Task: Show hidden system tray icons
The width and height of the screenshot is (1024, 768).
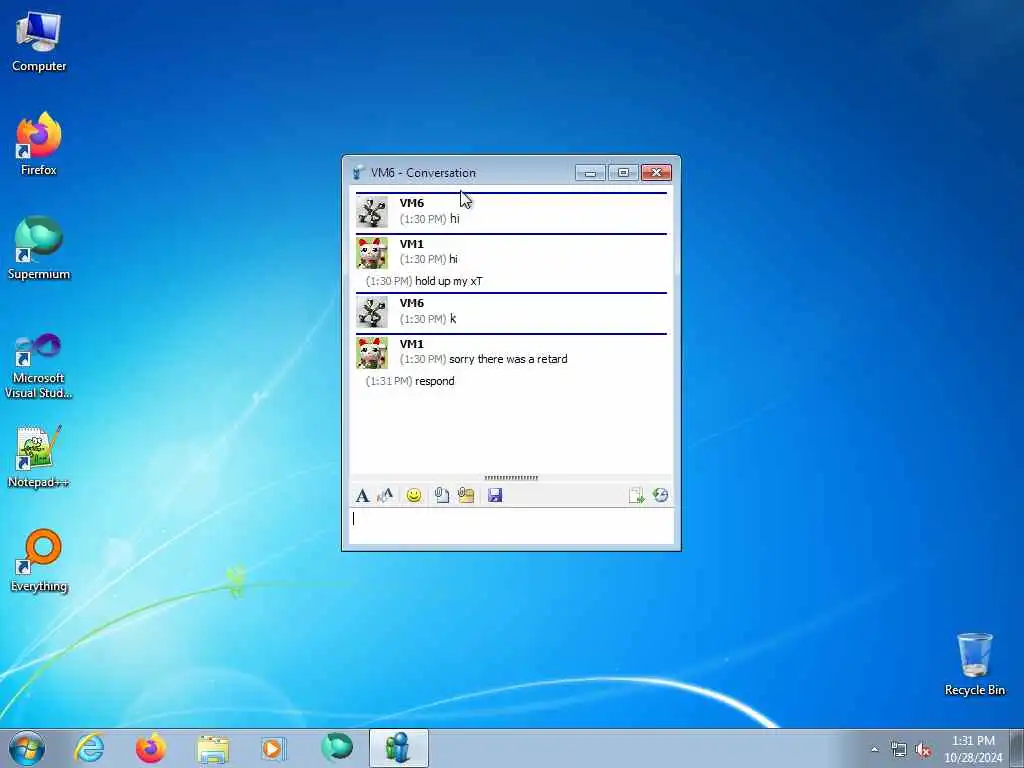Action: (x=874, y=749)
